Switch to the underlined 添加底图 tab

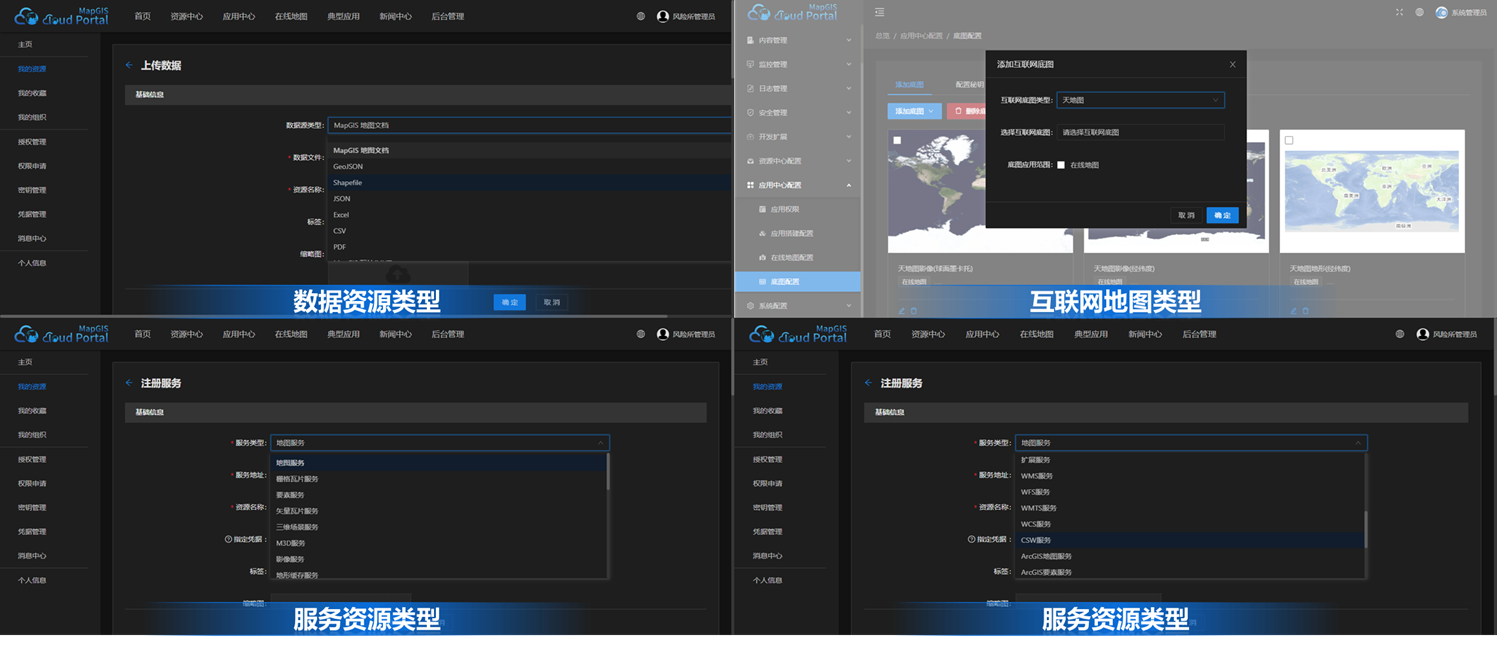tap(909, 85)
